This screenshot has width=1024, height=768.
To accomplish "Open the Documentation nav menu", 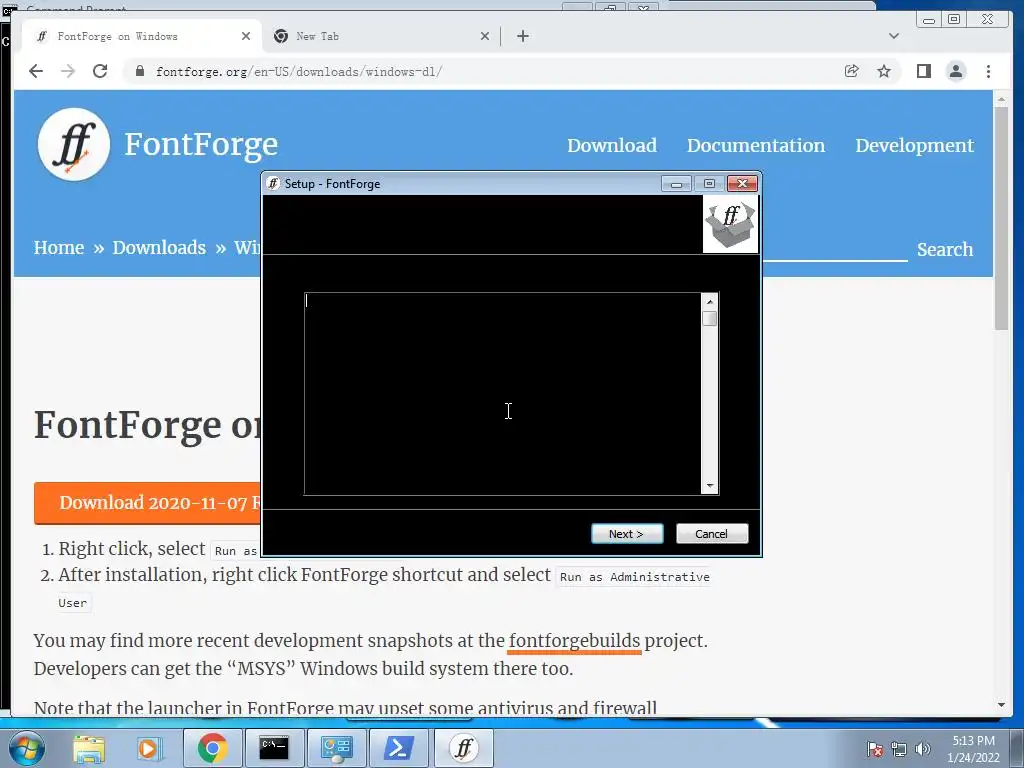I will 756,145.
